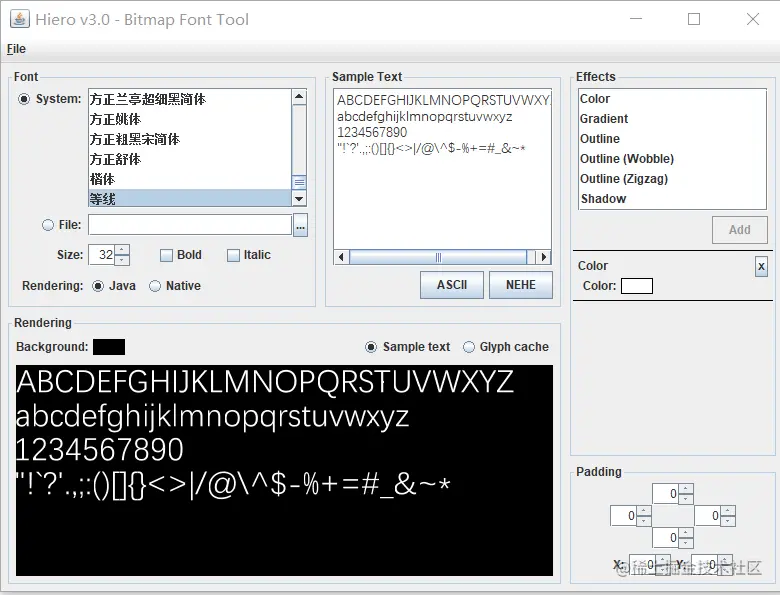Click inside the font file path field
This screenshot has height=595, width=780.
click(190, 225)
